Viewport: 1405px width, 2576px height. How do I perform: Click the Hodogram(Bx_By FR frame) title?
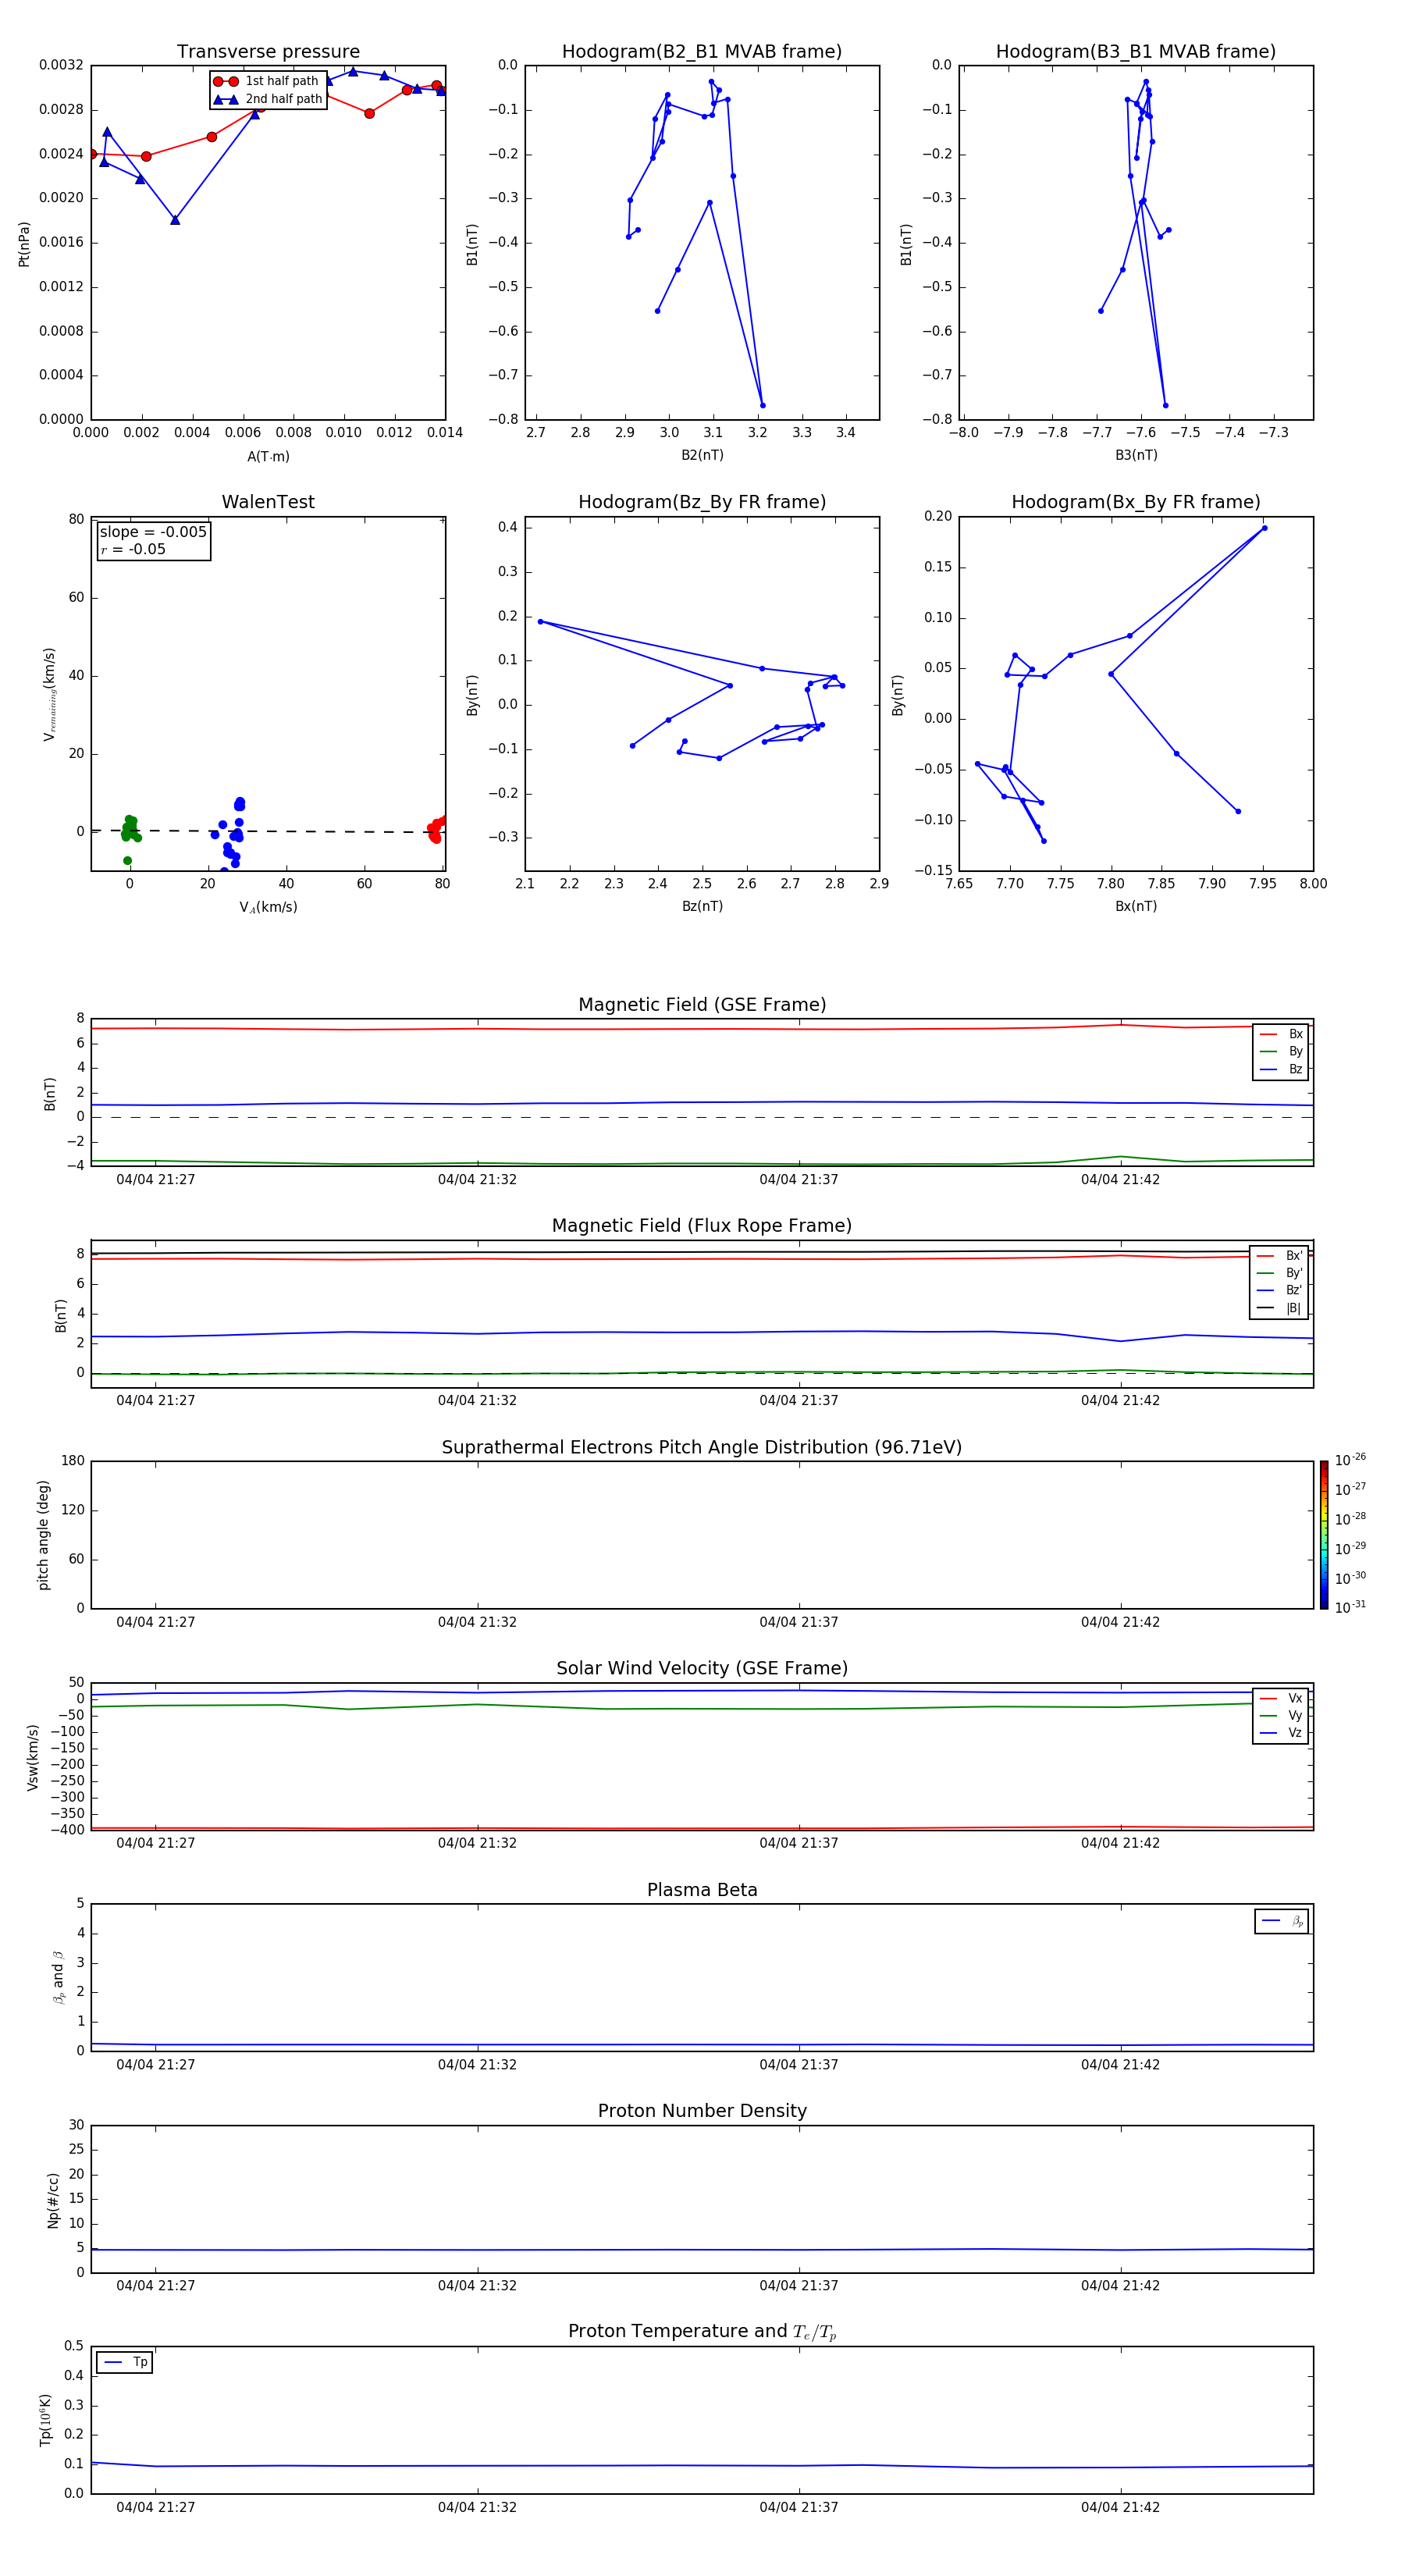[1136, 502]
